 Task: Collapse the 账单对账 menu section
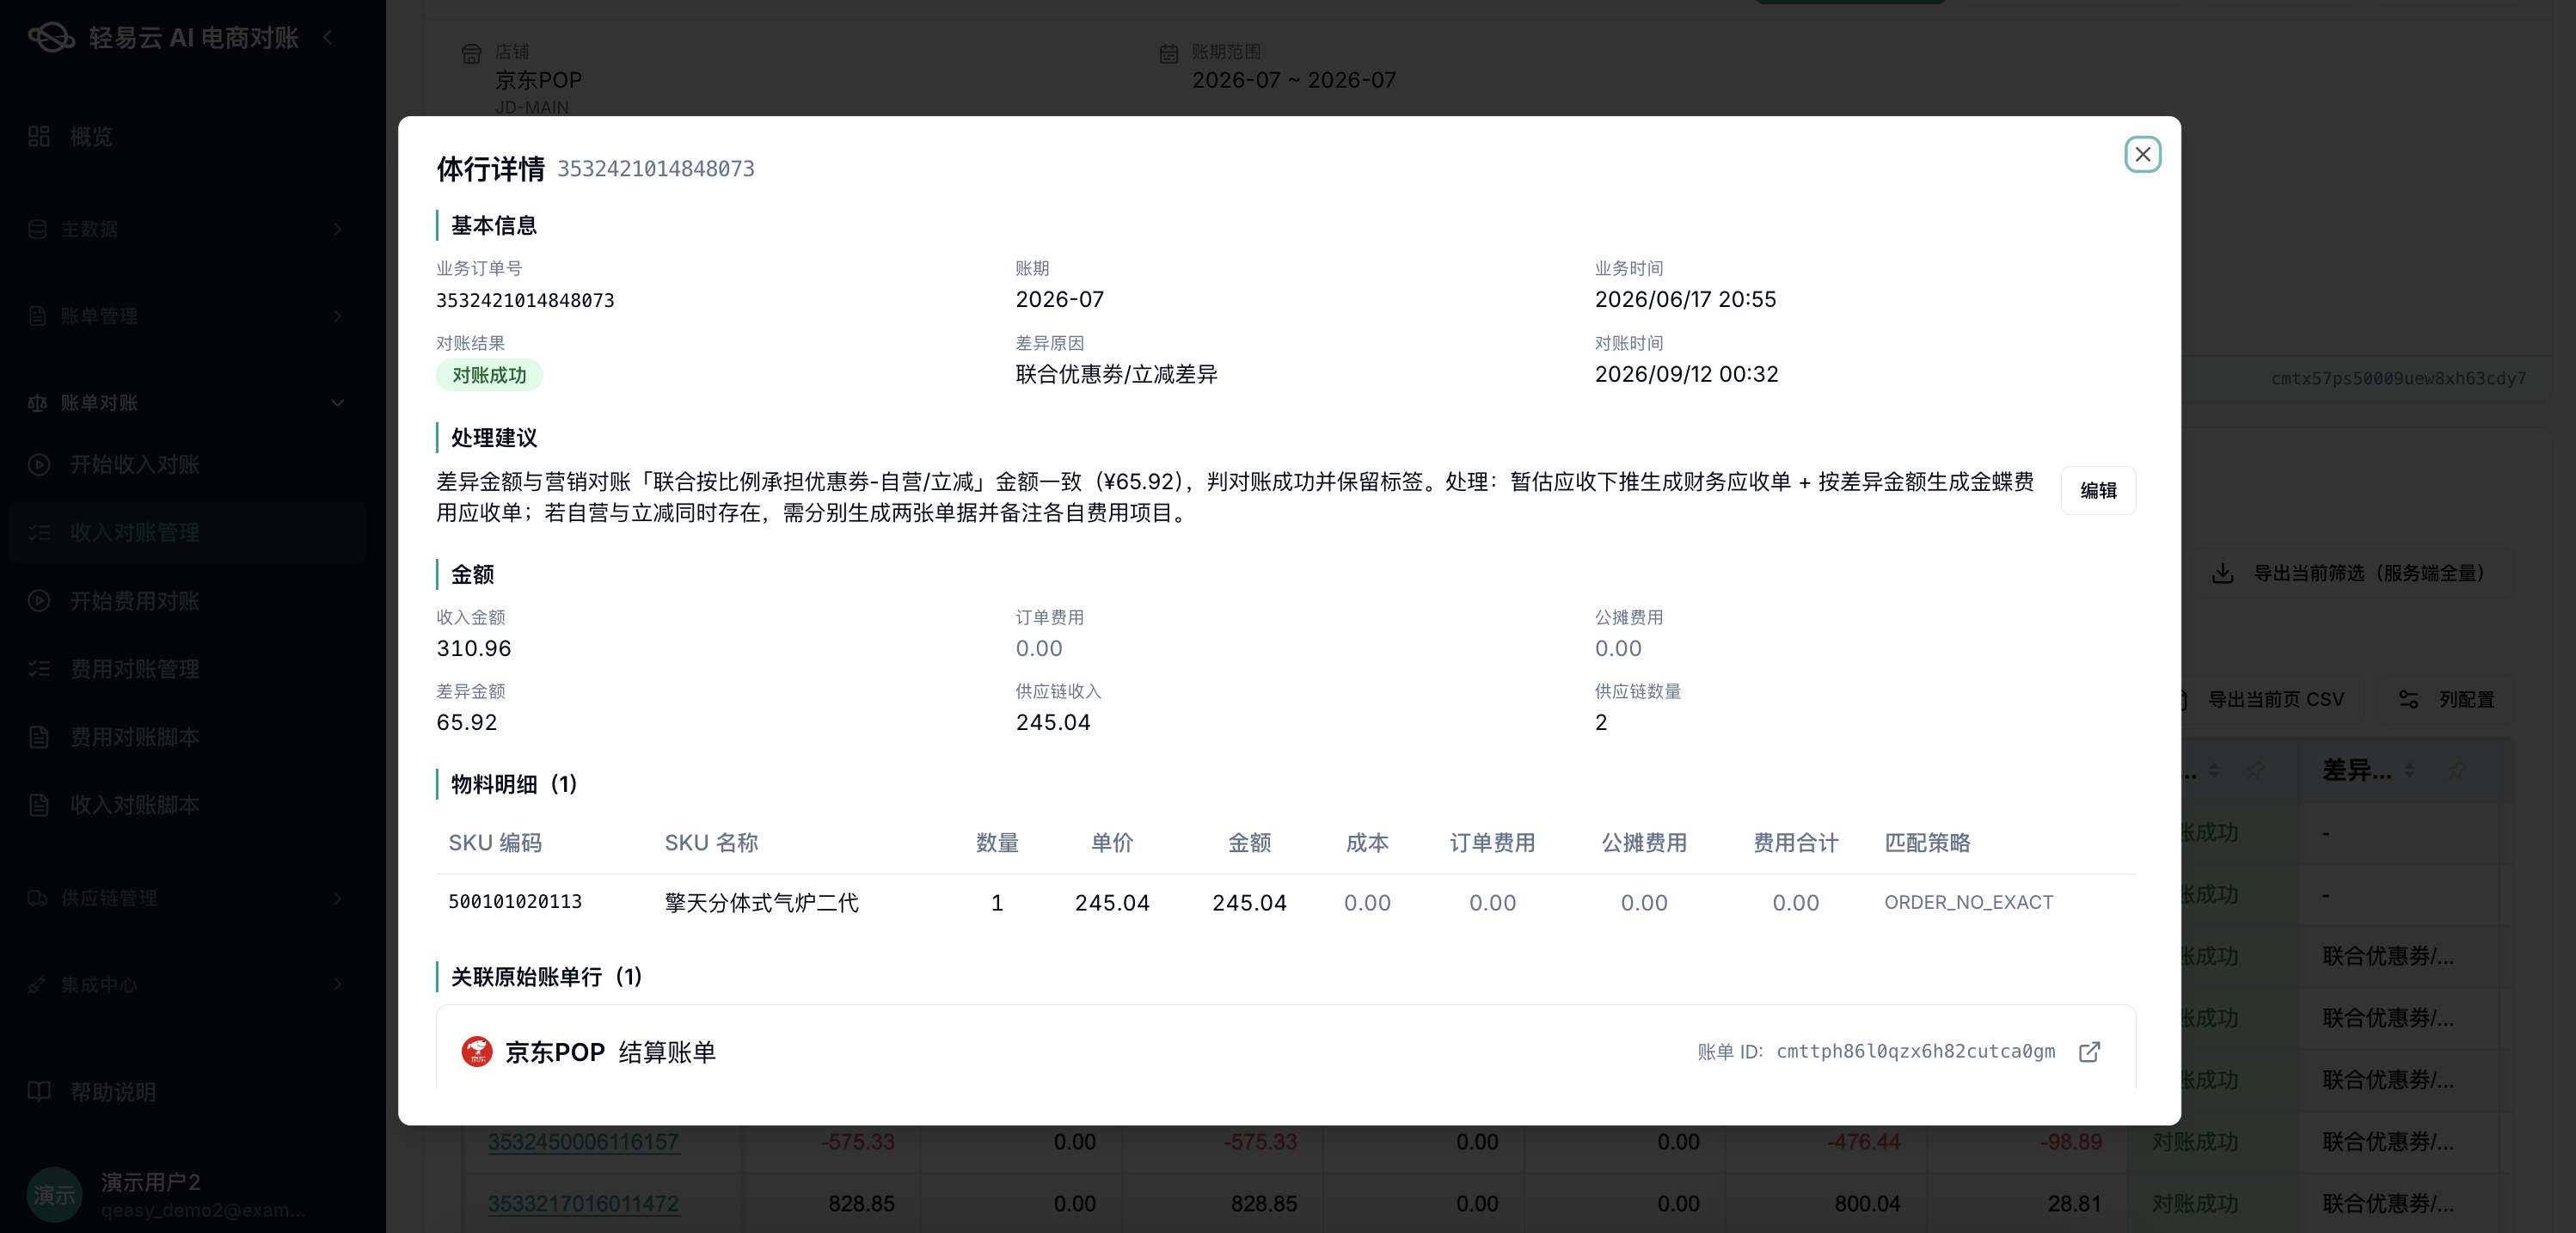[188, 403]
